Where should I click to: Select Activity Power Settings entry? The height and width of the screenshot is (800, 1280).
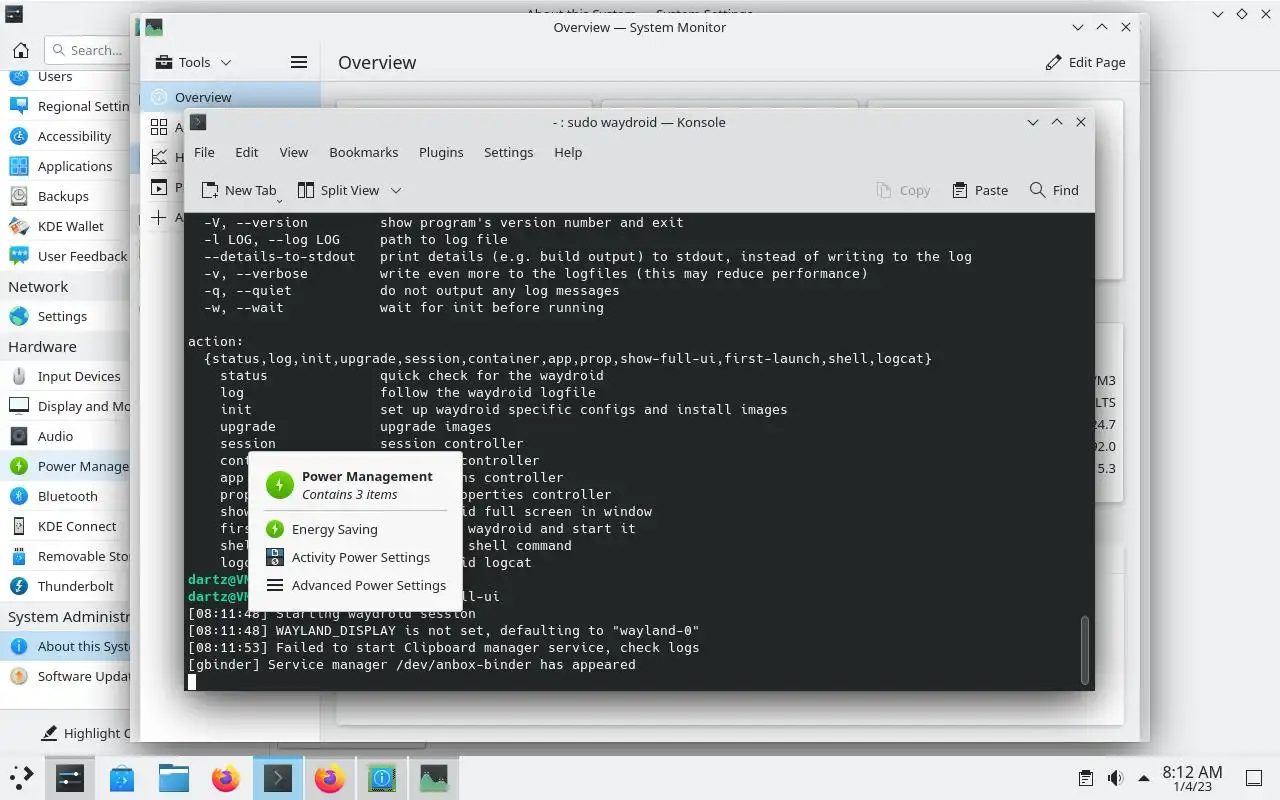[x=355, y=557]
